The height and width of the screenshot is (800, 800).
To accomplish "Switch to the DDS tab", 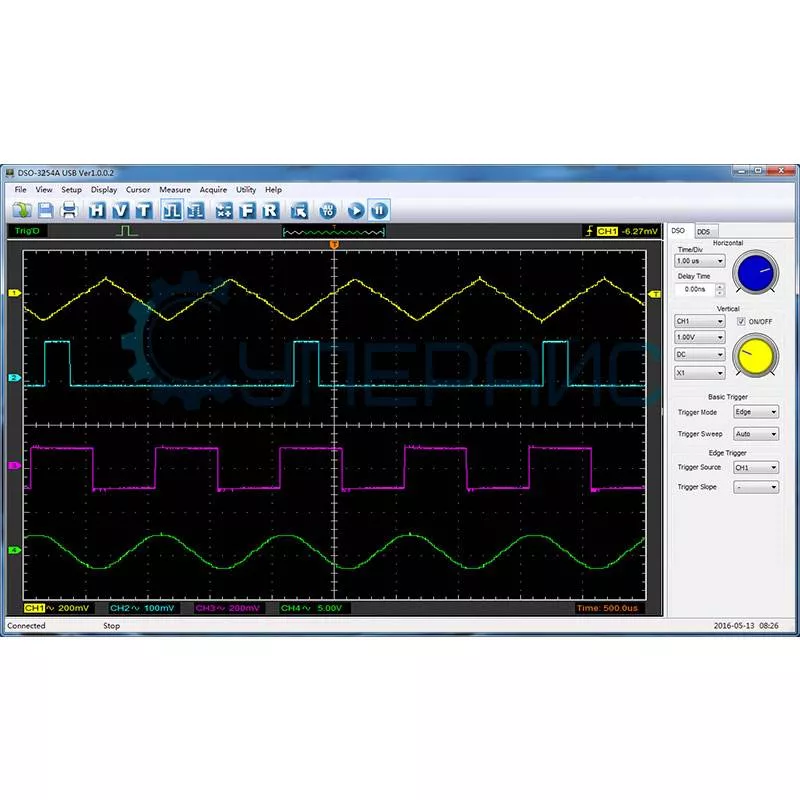I will coord(704,231).
